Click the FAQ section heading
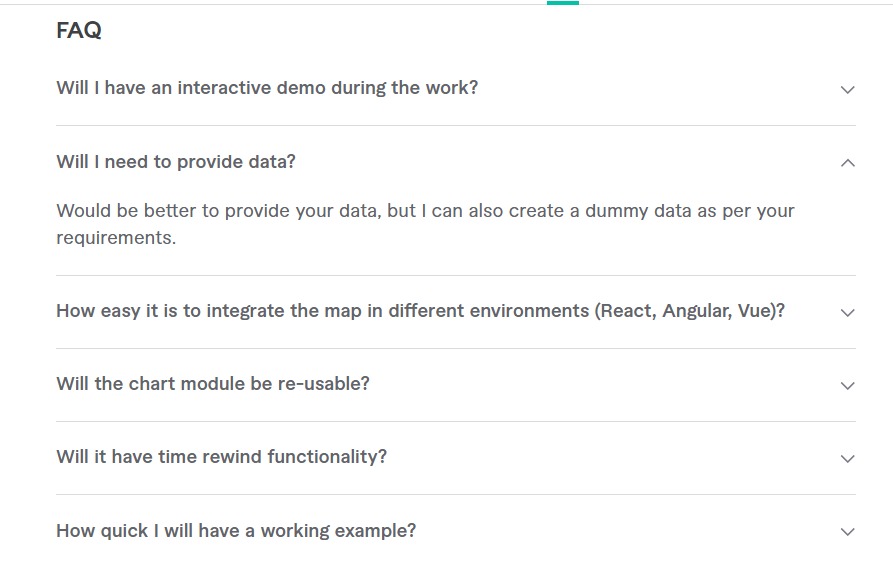 pyautogui.click(x=79, y=31)
